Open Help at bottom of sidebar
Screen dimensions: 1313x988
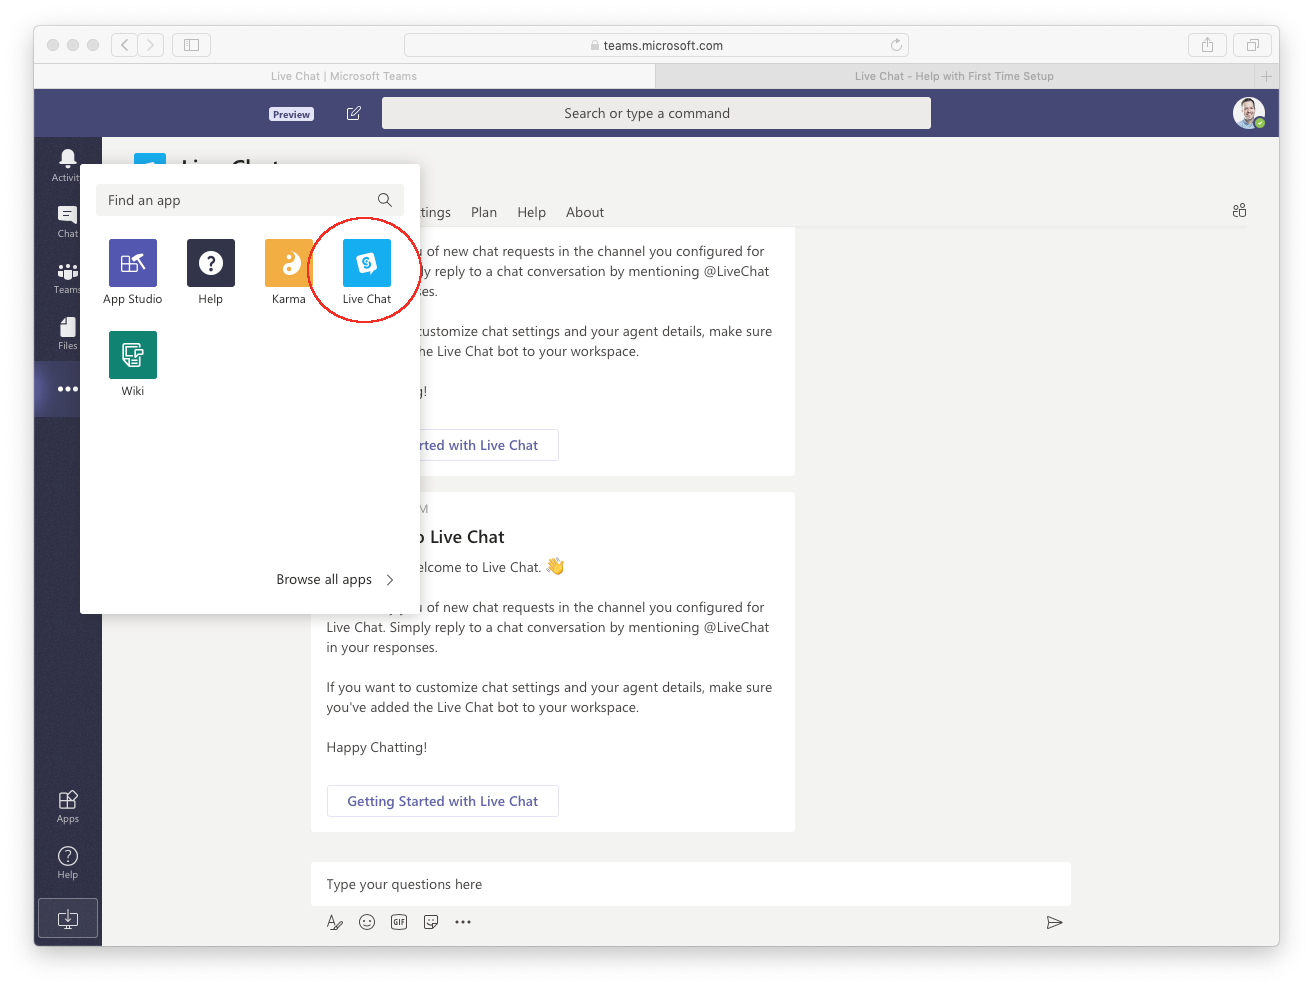(67, 862)
